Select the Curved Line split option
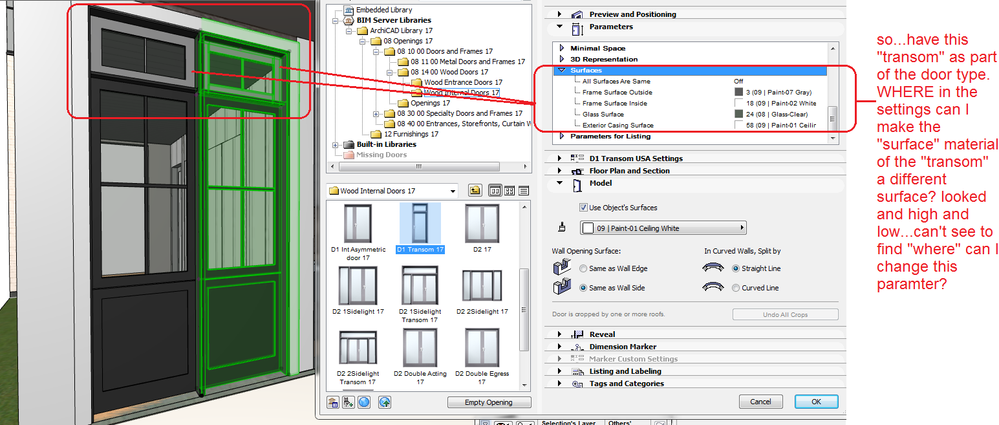Screen dimensions: 999x425 pyautogui.click(x=737, y=288)
